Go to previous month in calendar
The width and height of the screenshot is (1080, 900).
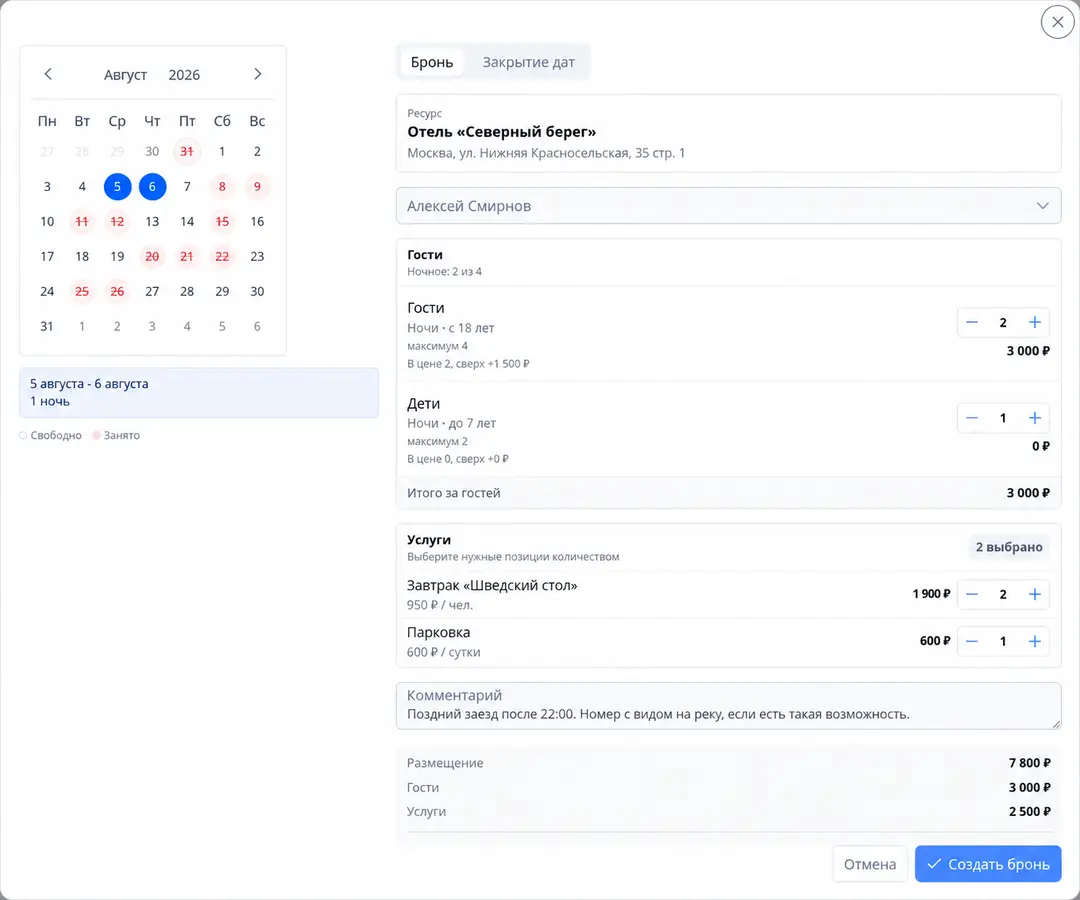click(48, 74)
